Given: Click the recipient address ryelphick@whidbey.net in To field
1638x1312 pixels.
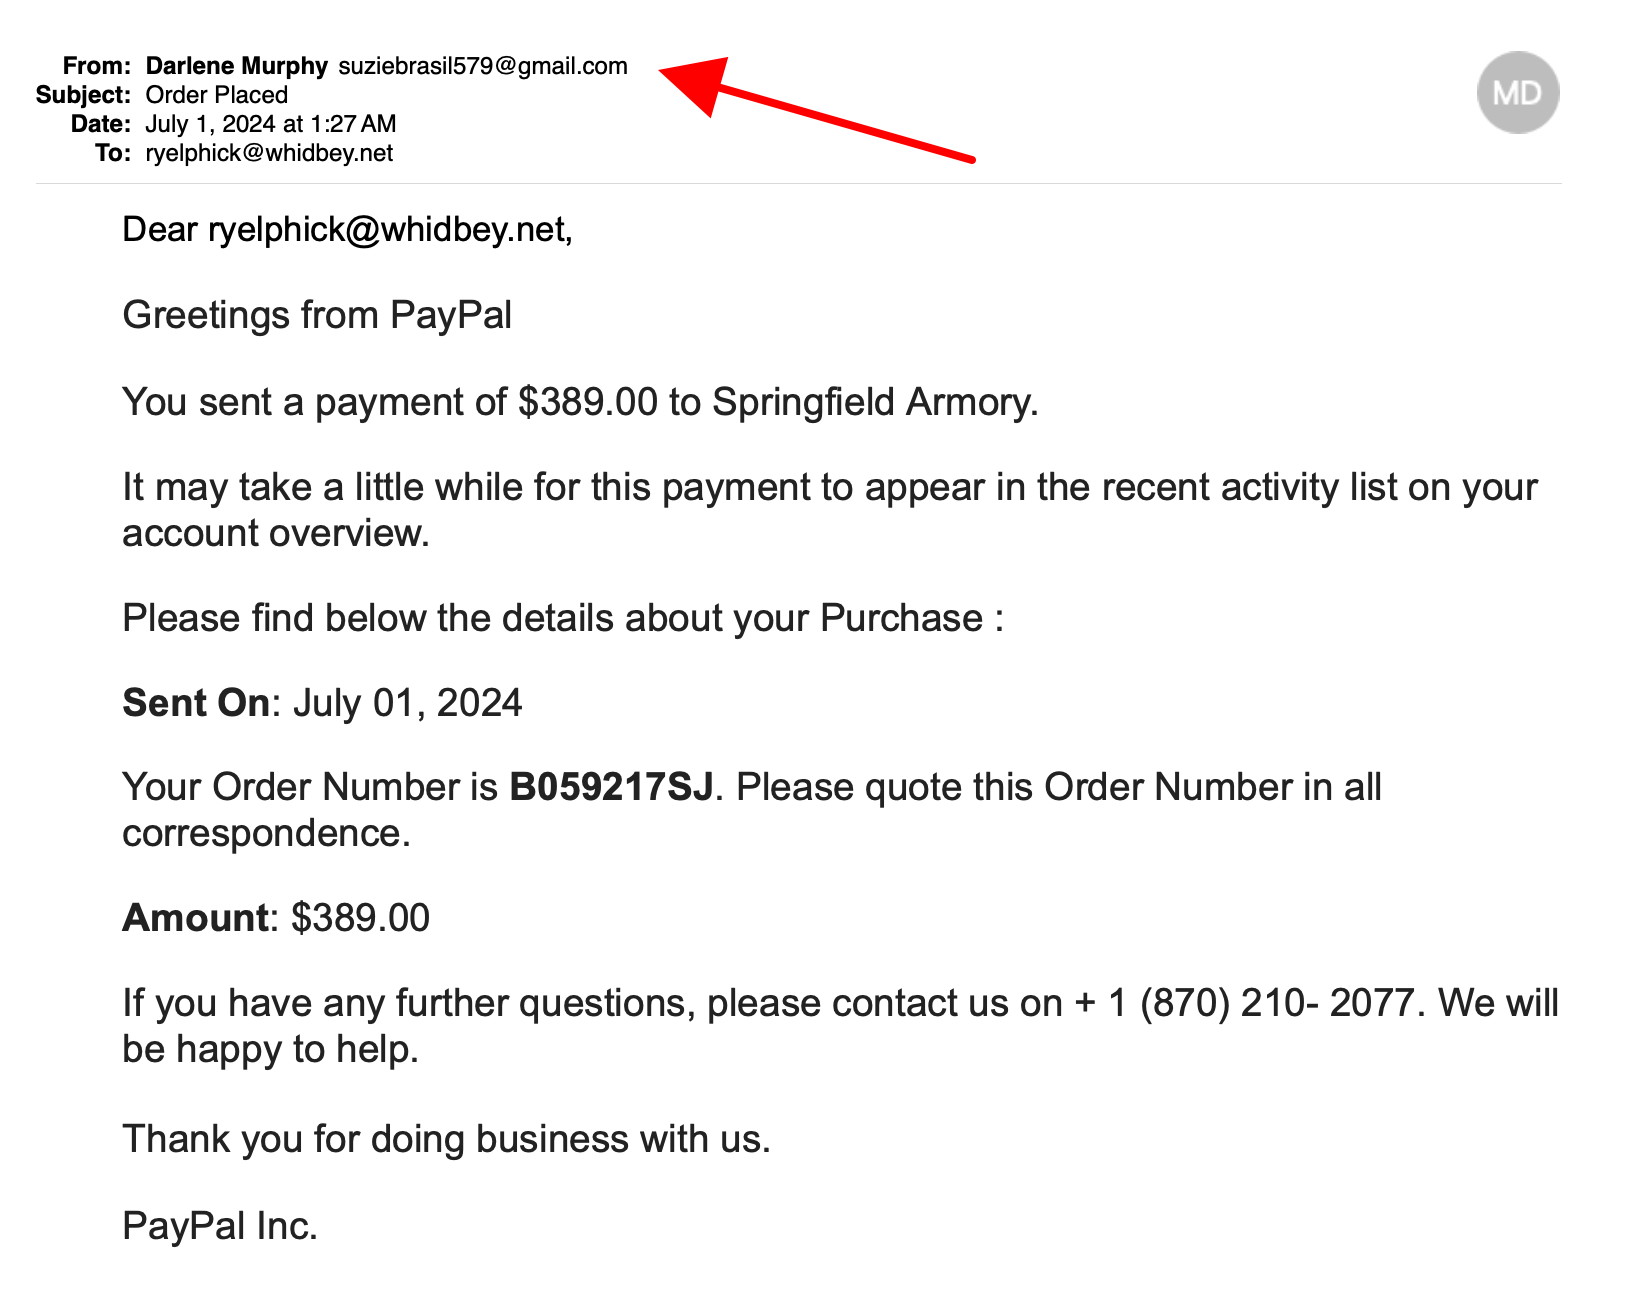Looking at the screenshot, I should 269,153.
